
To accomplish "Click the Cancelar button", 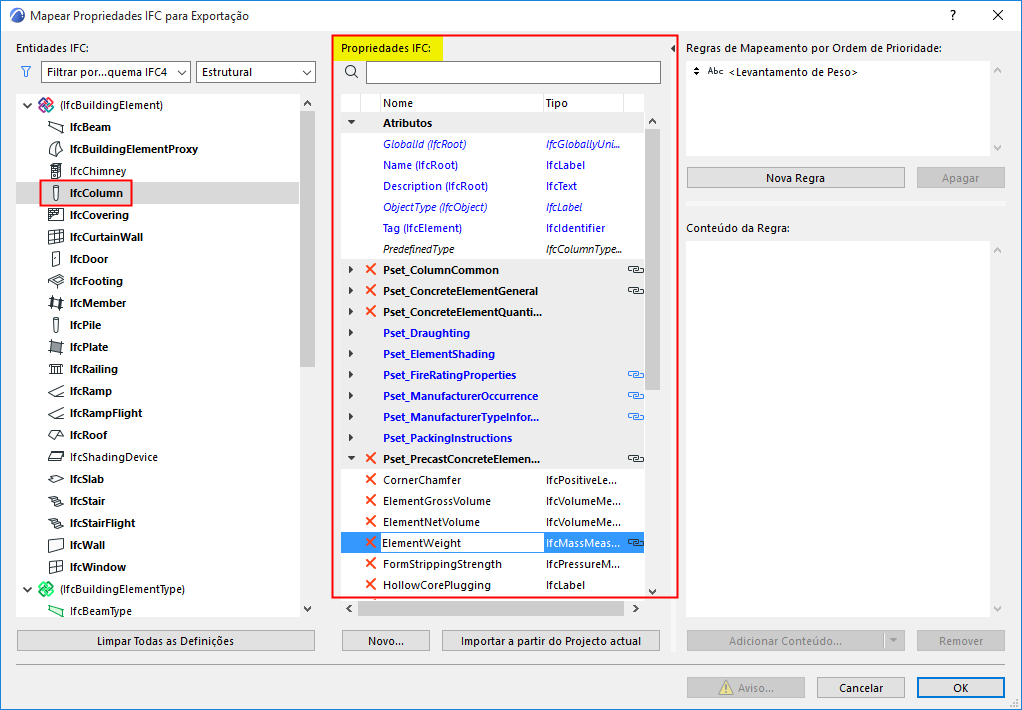I will click(860, 688).
